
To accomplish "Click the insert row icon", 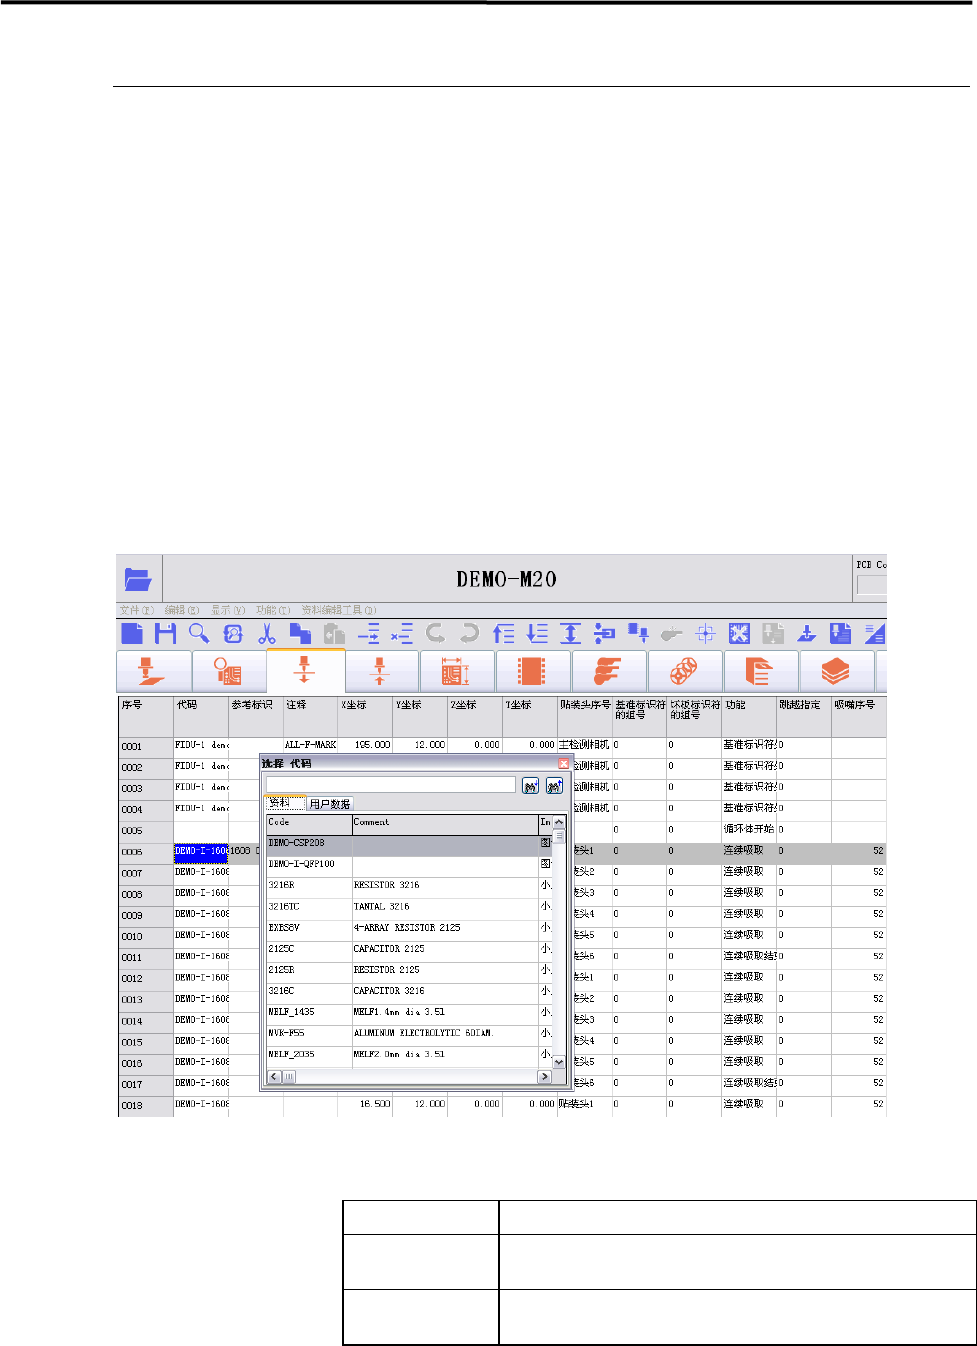I will [x=368, y=633].
